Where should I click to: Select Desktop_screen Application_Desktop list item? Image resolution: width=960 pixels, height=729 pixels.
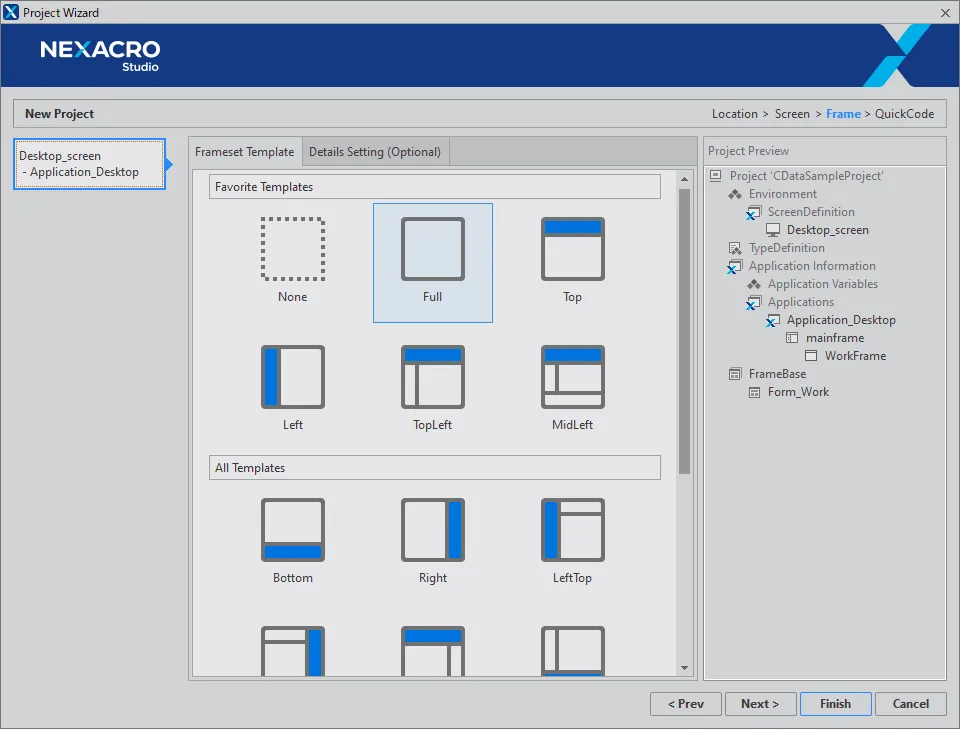coord(89,164)
